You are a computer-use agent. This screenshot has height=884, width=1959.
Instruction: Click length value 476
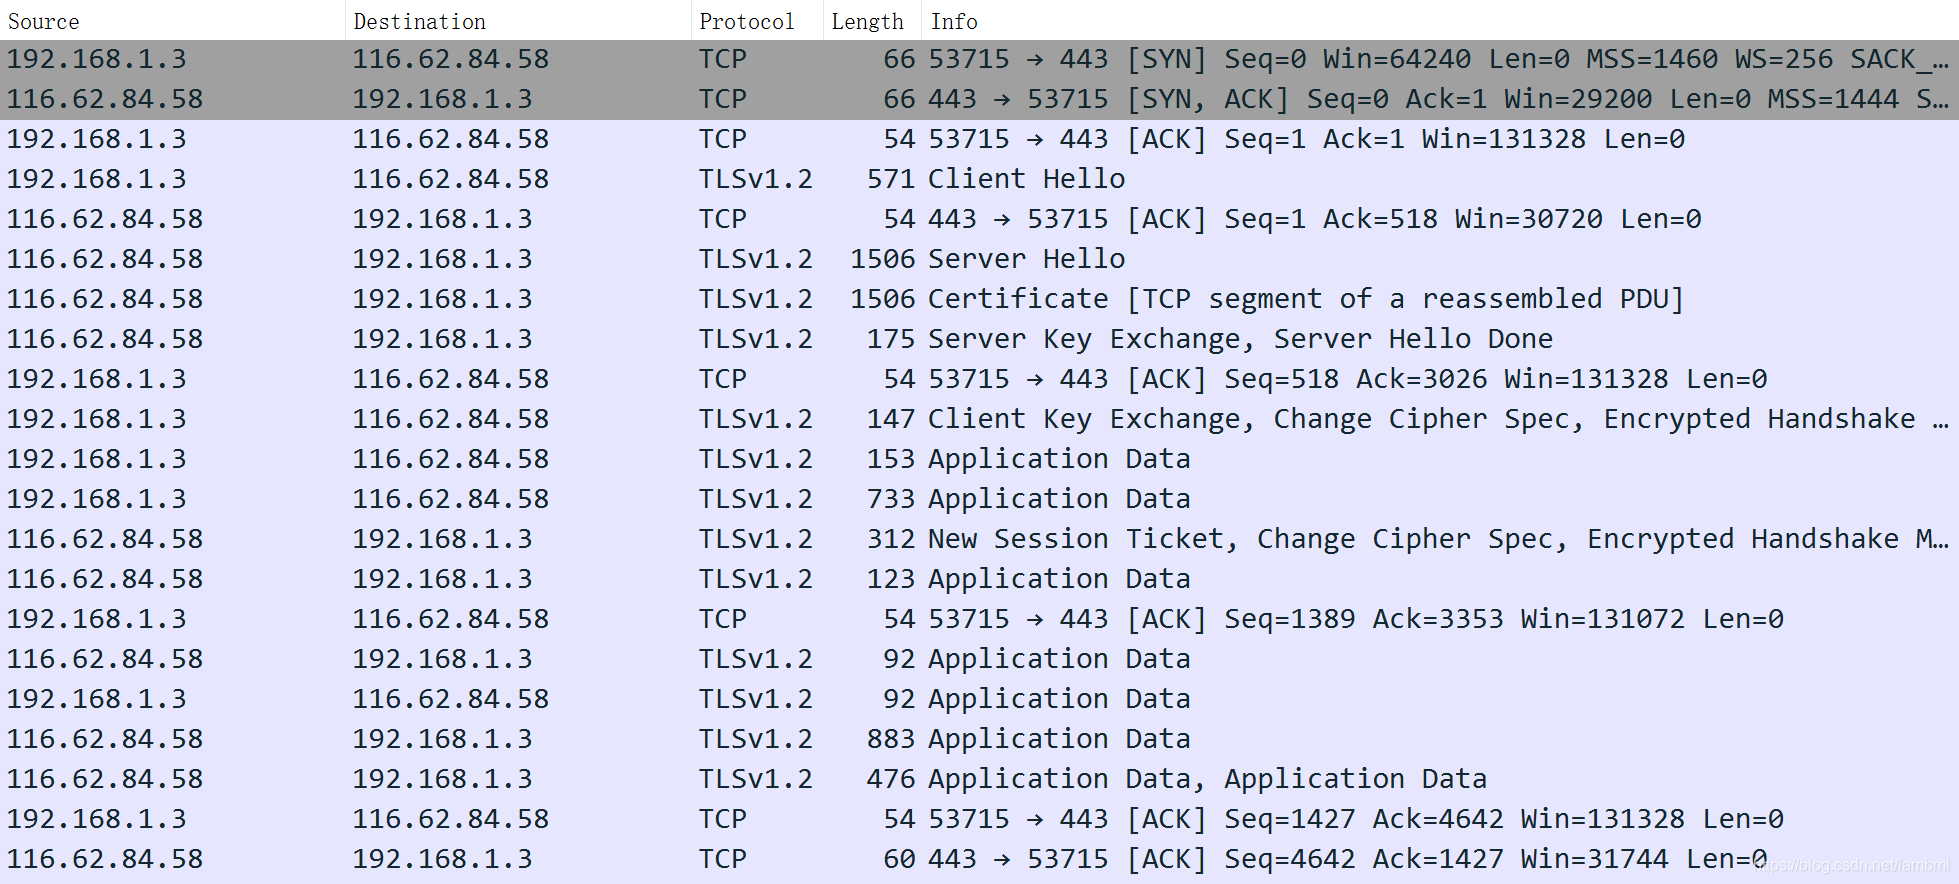[891, 779]
